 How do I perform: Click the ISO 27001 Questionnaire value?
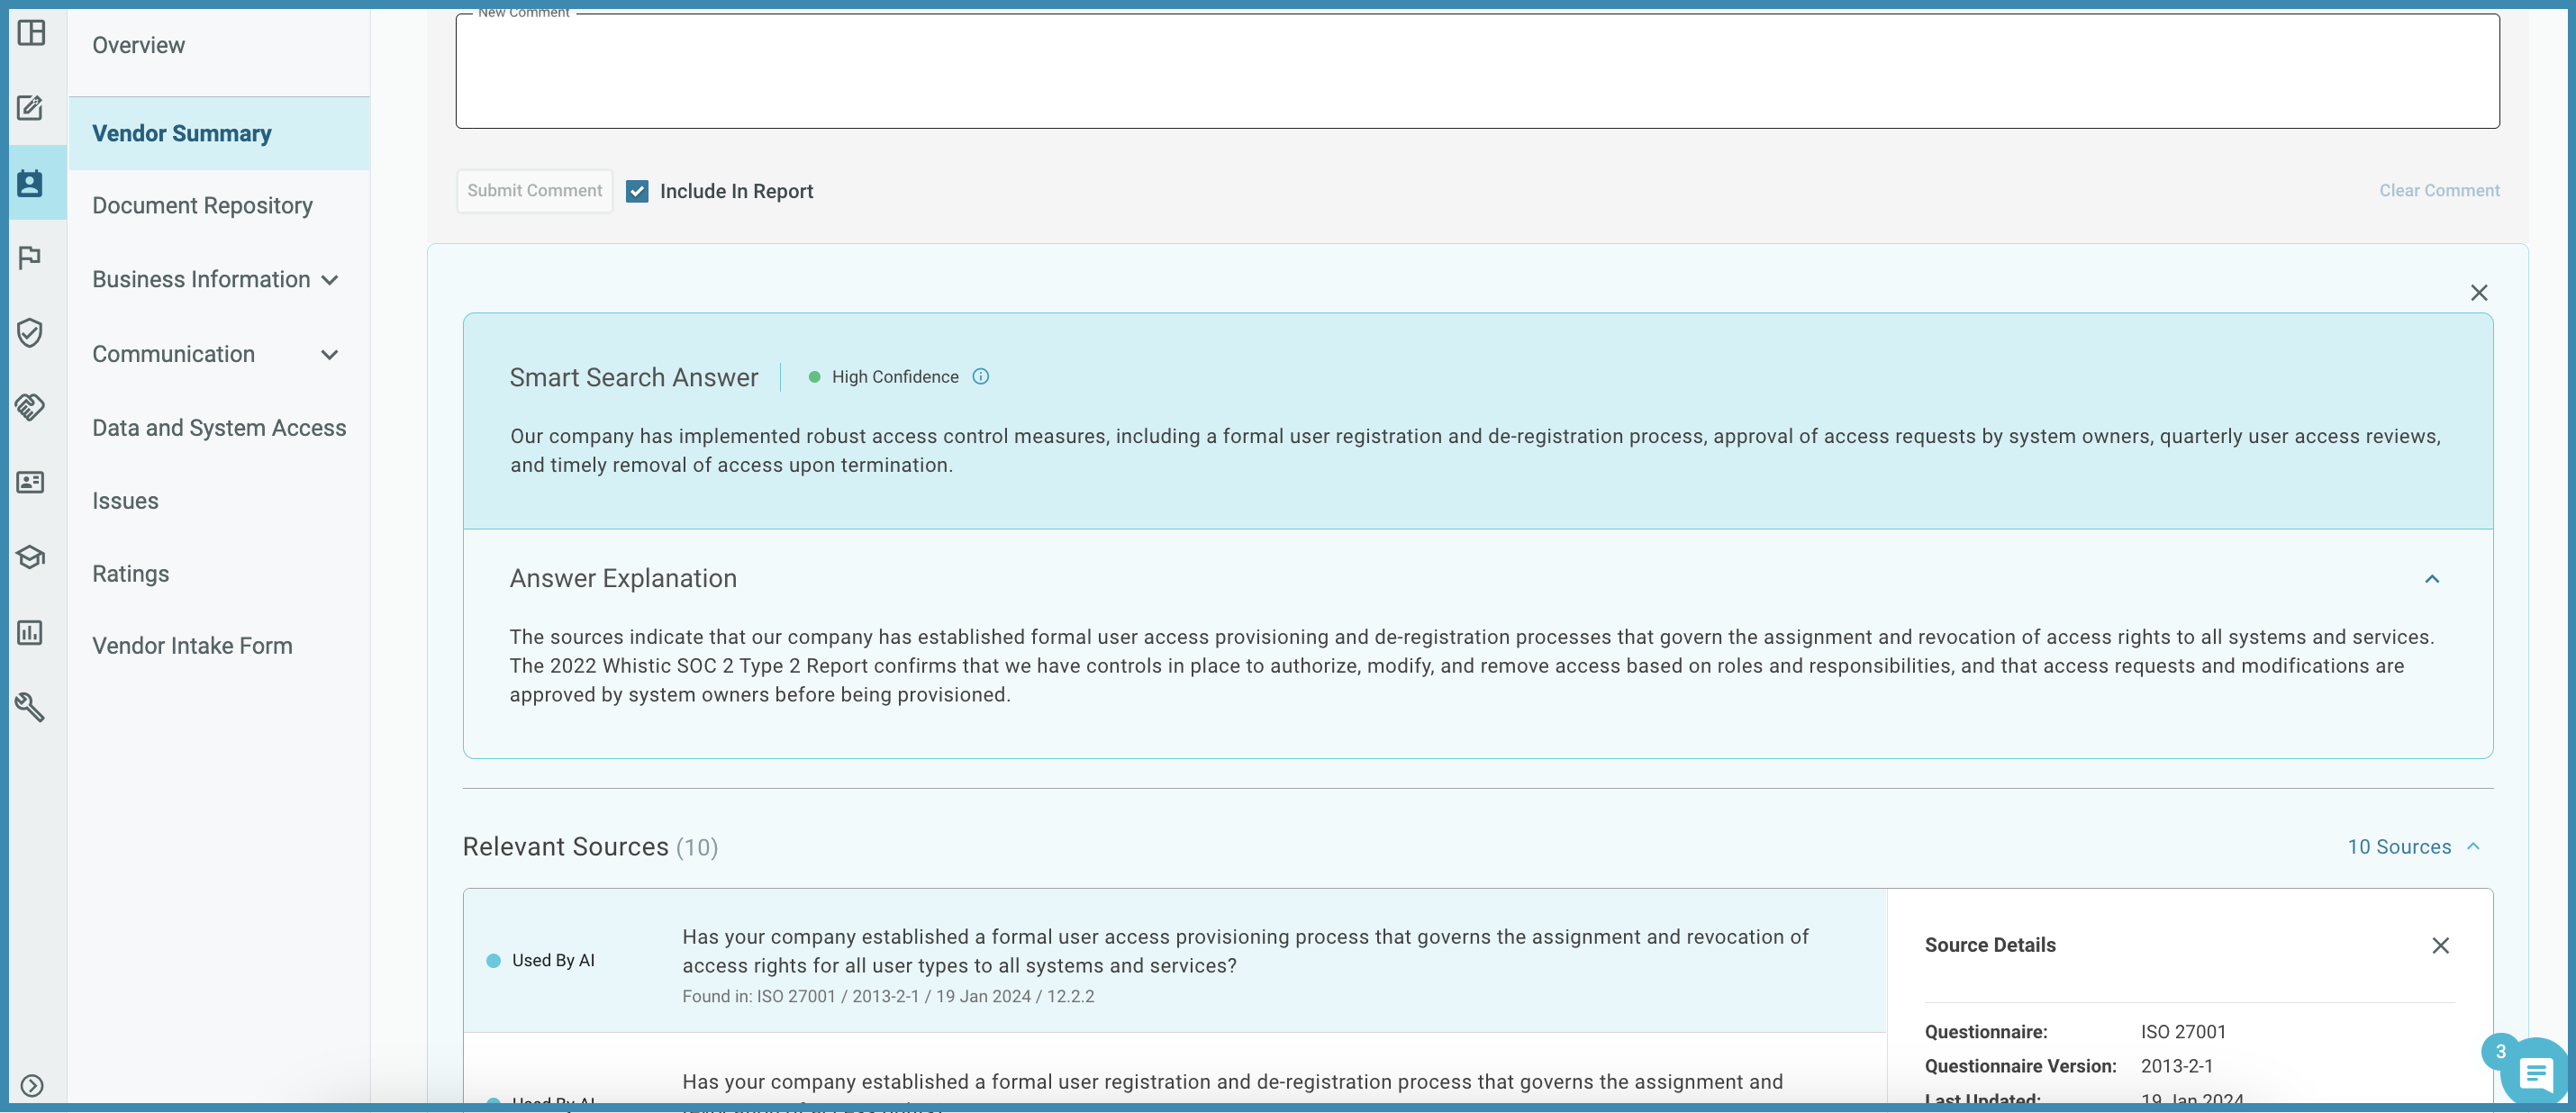coord(2182,1032)
